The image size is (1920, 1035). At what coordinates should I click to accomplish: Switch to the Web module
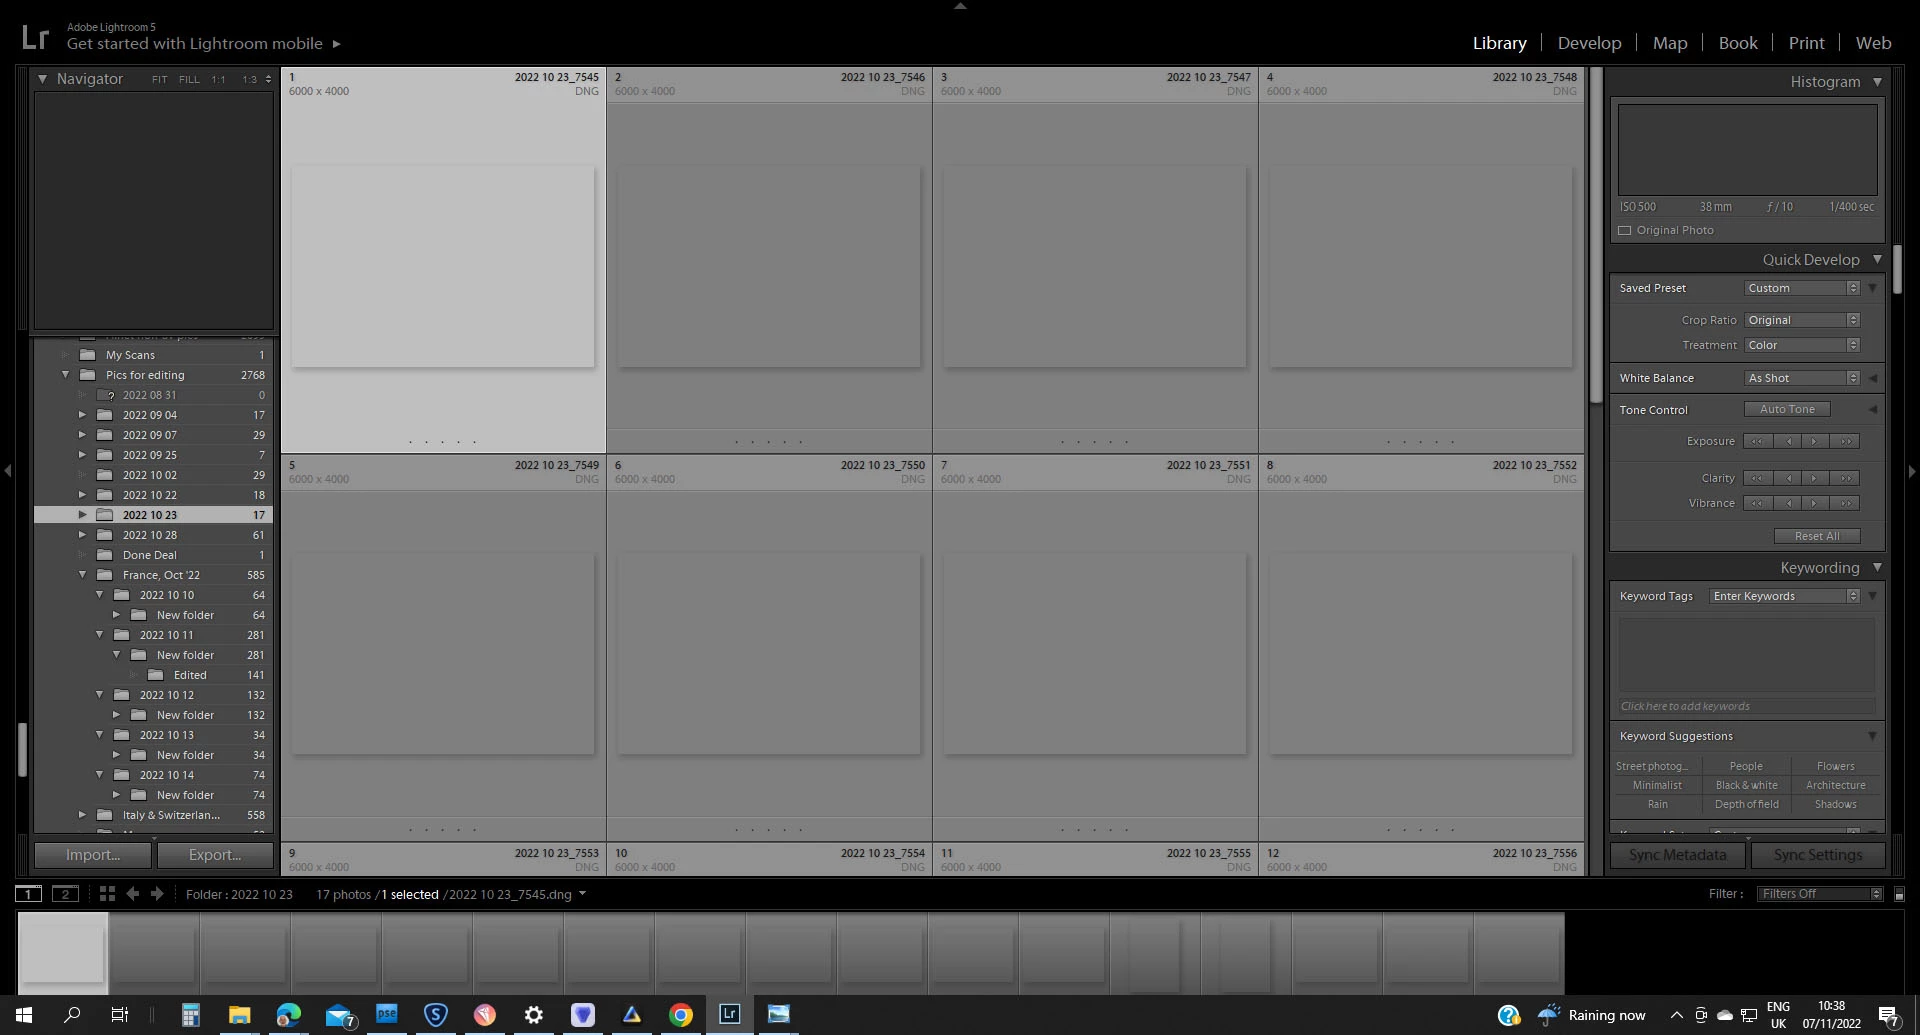1873,43
